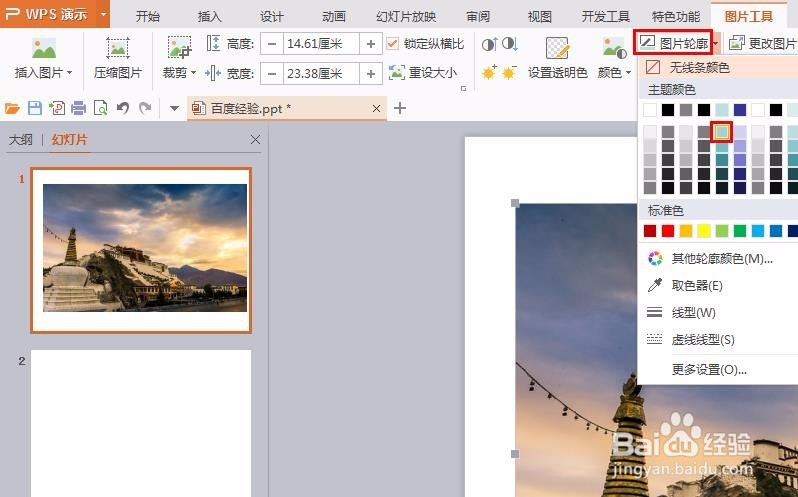Click the Picture Outline button

674,43
